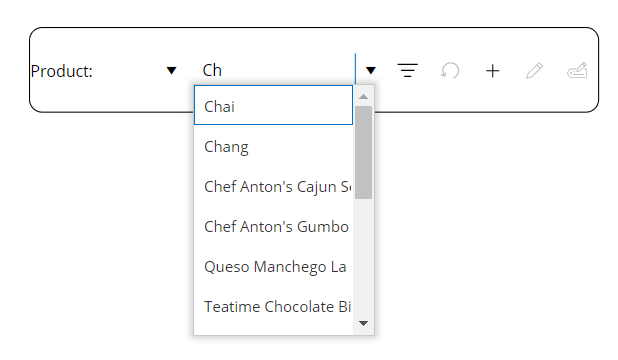Choose Queso Manchego La Pastora item
Viewport: 618px width, 360px height.
274,267
